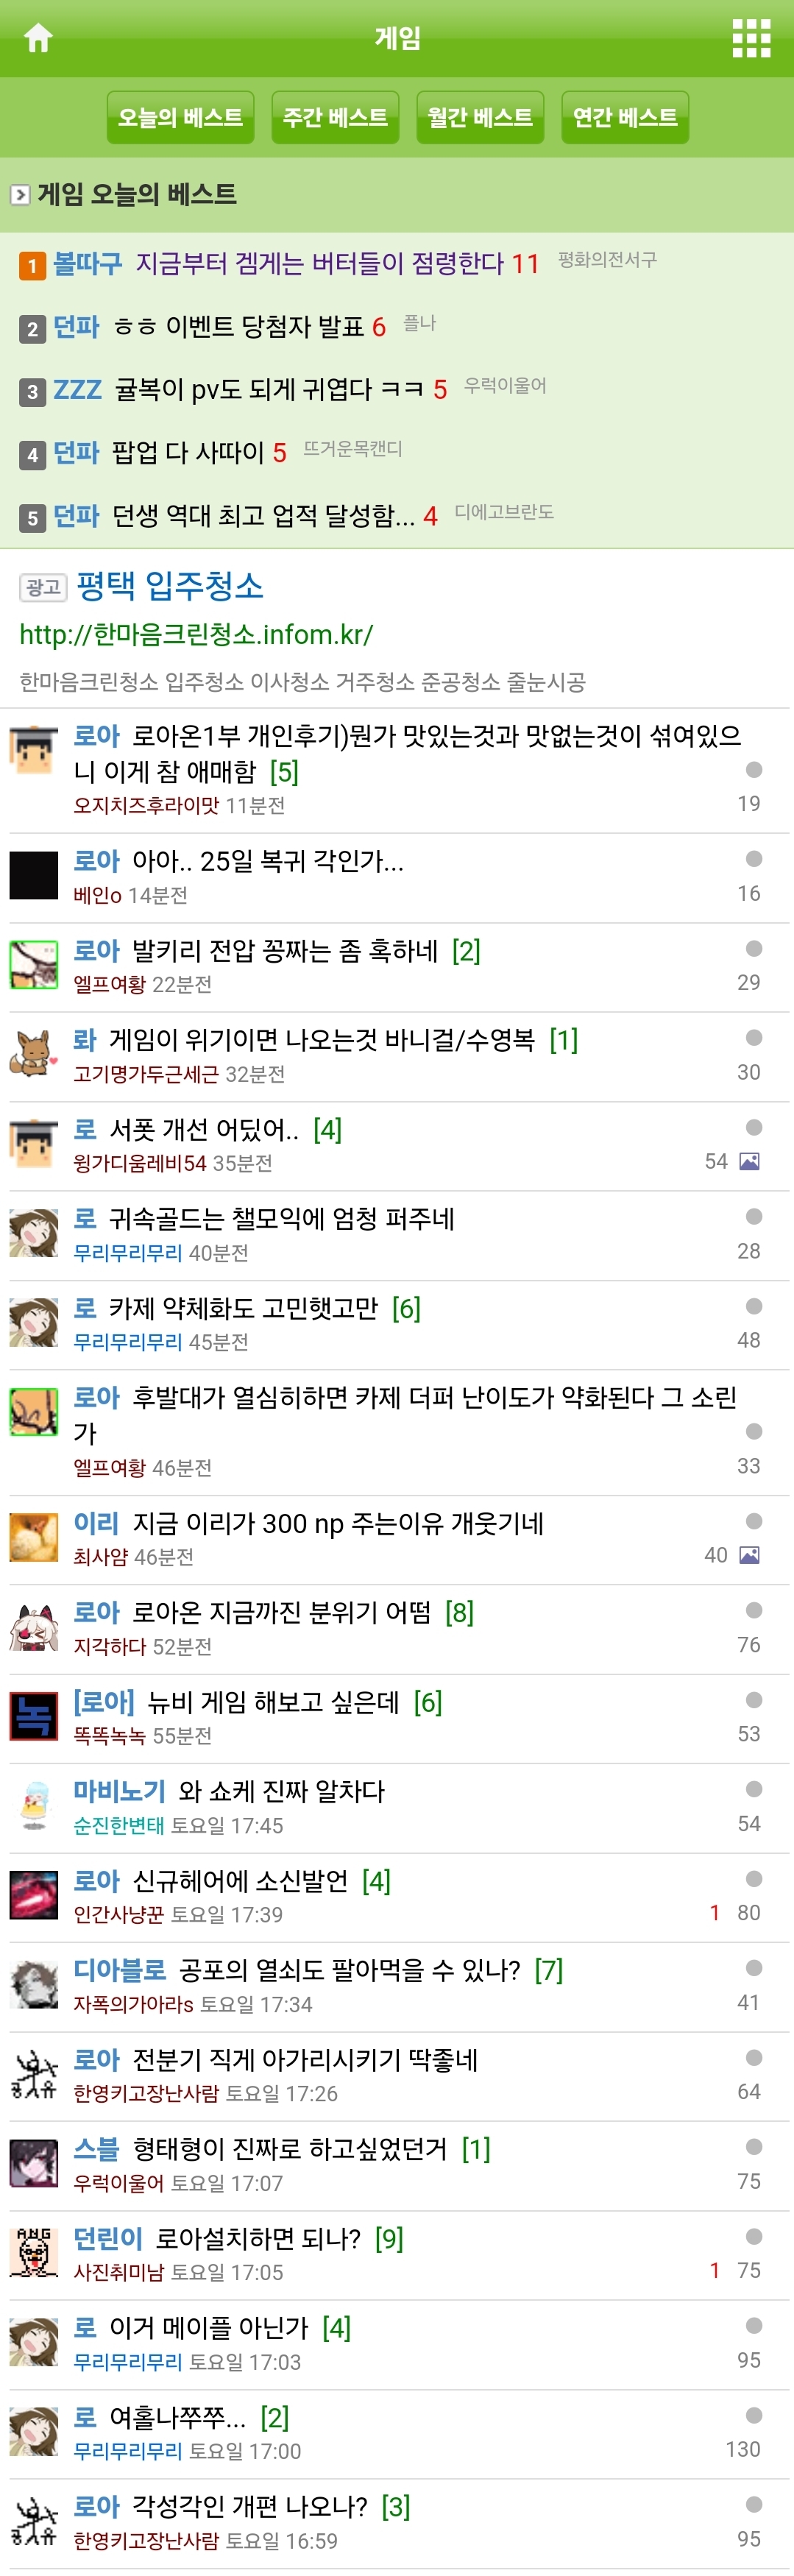Click the arrow icon beside 게임 오늘의 베스트

point(20,194)
